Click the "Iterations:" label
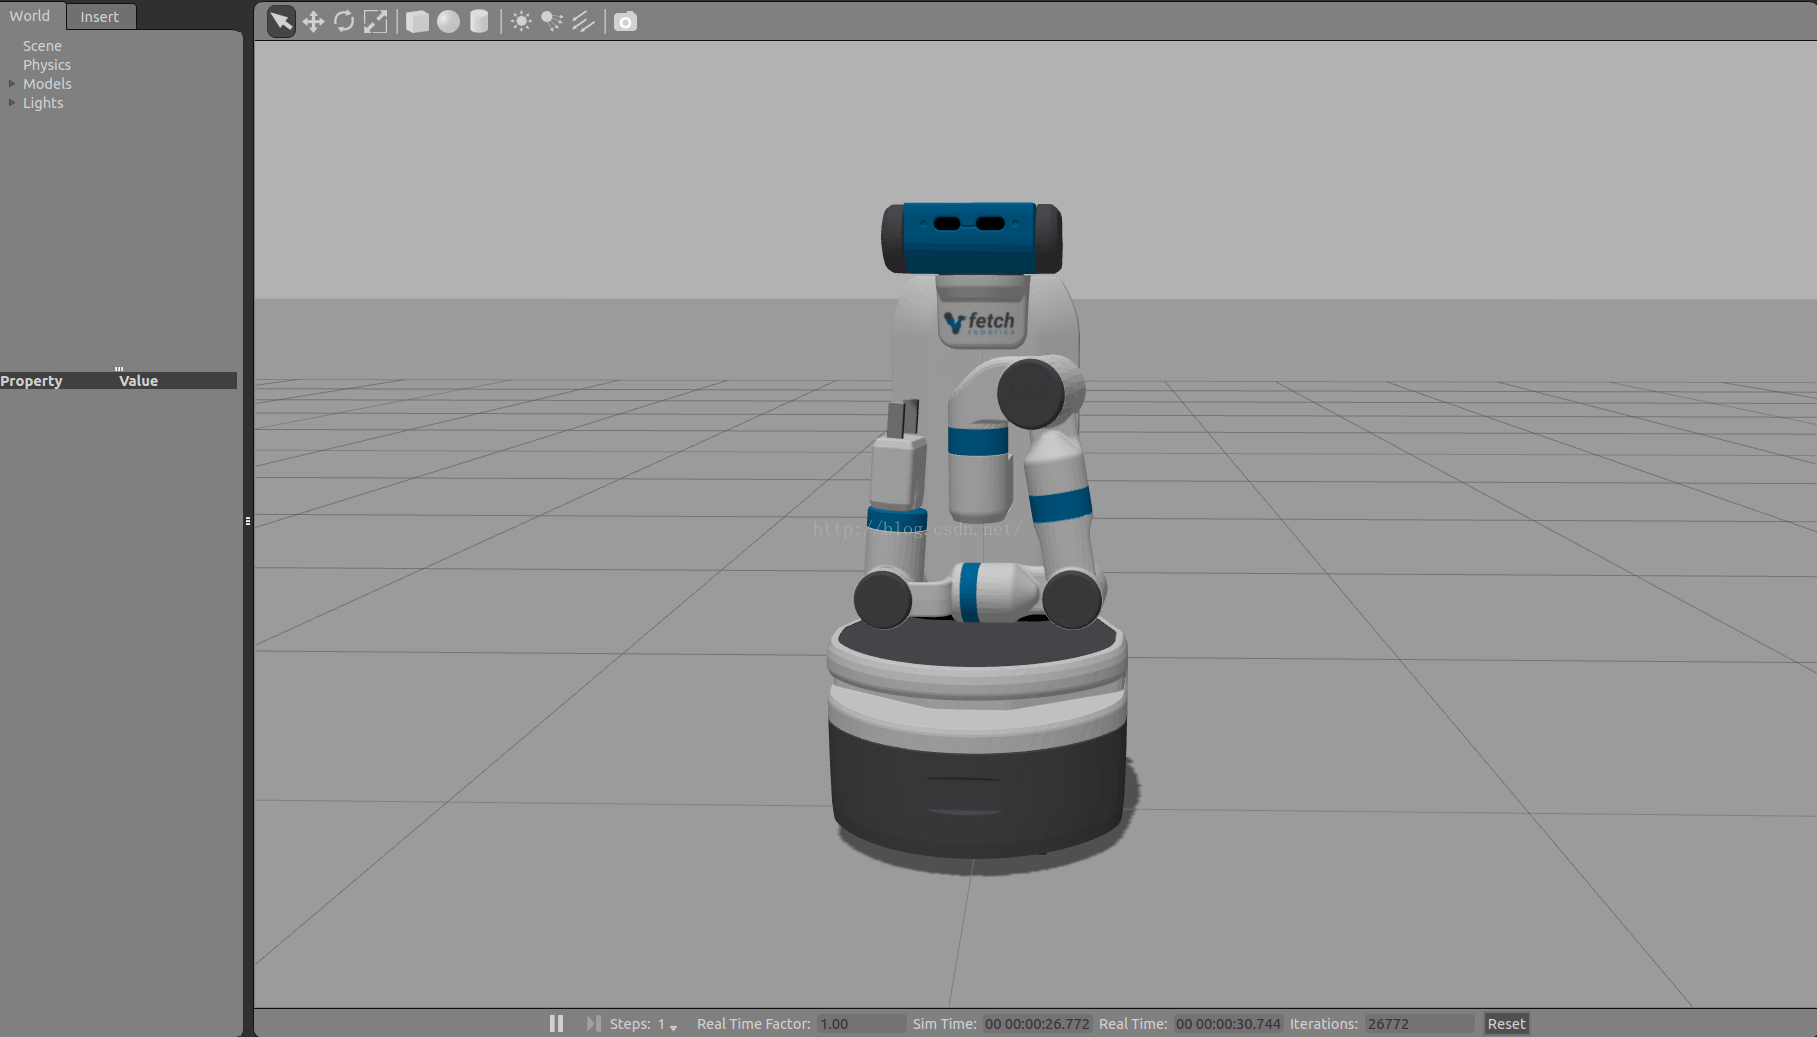Image resolution: width=1817 pixels, height=1037 pixels. click(1323, 1024)
